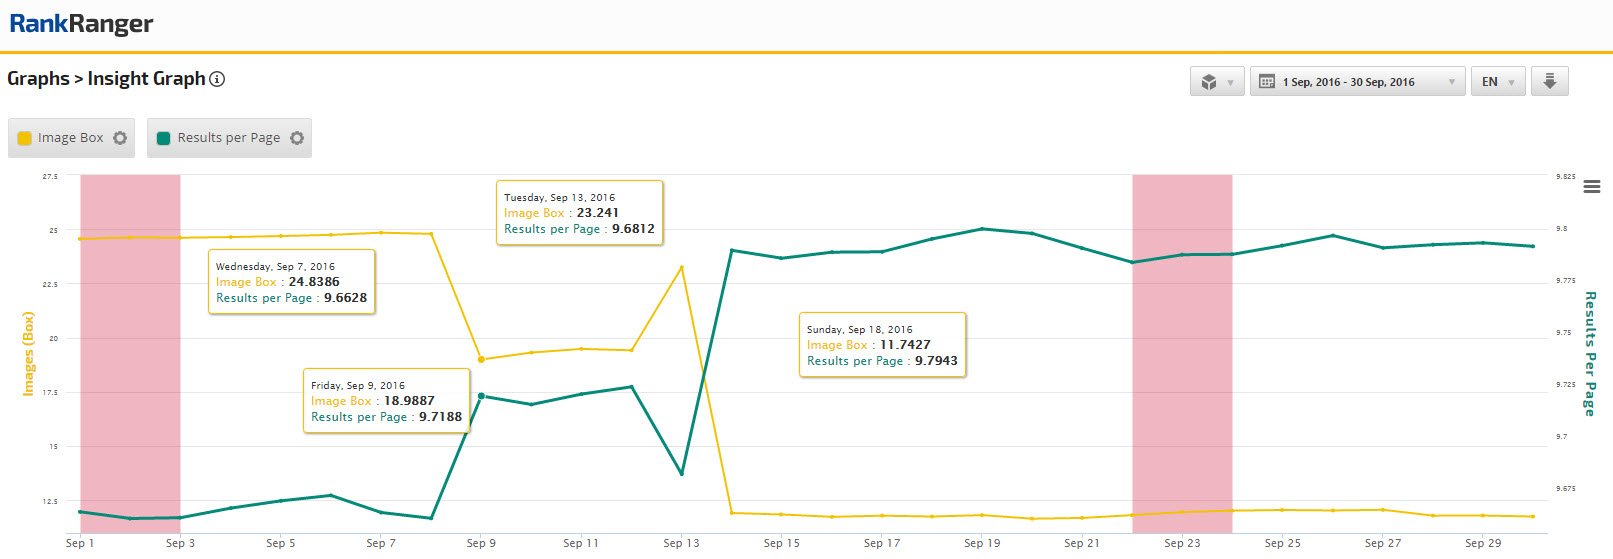1613x559 pixels.
Task: Click the Insight Graph info icon
Action: pos(217,79)
